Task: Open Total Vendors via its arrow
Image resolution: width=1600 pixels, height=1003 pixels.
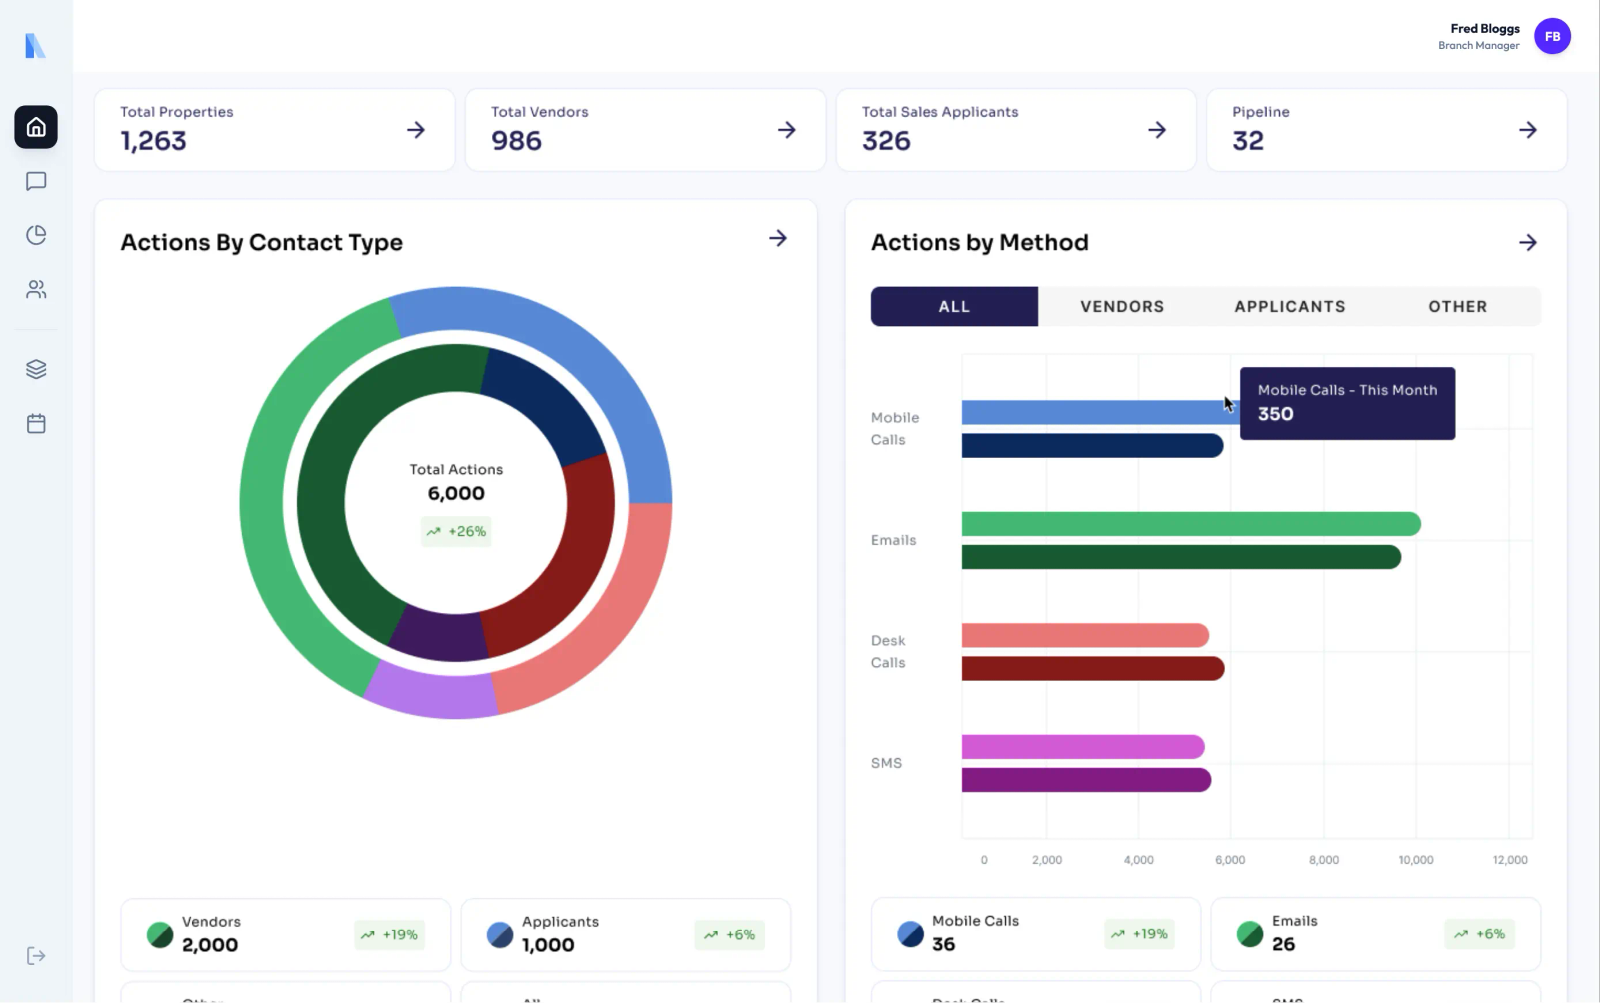Action: pos(787,130)
